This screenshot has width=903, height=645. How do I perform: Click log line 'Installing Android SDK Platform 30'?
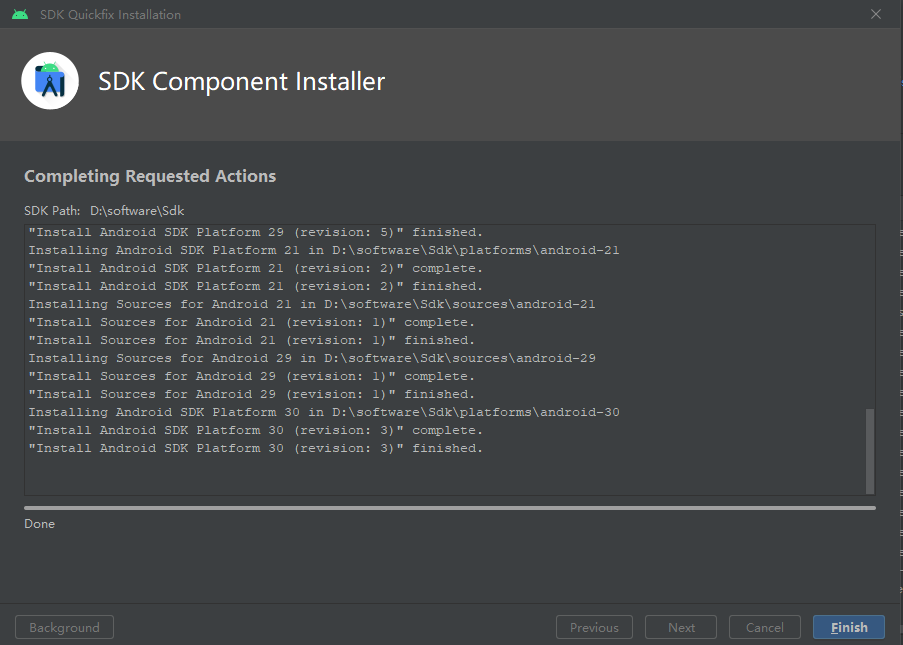(x=324, y=412)
